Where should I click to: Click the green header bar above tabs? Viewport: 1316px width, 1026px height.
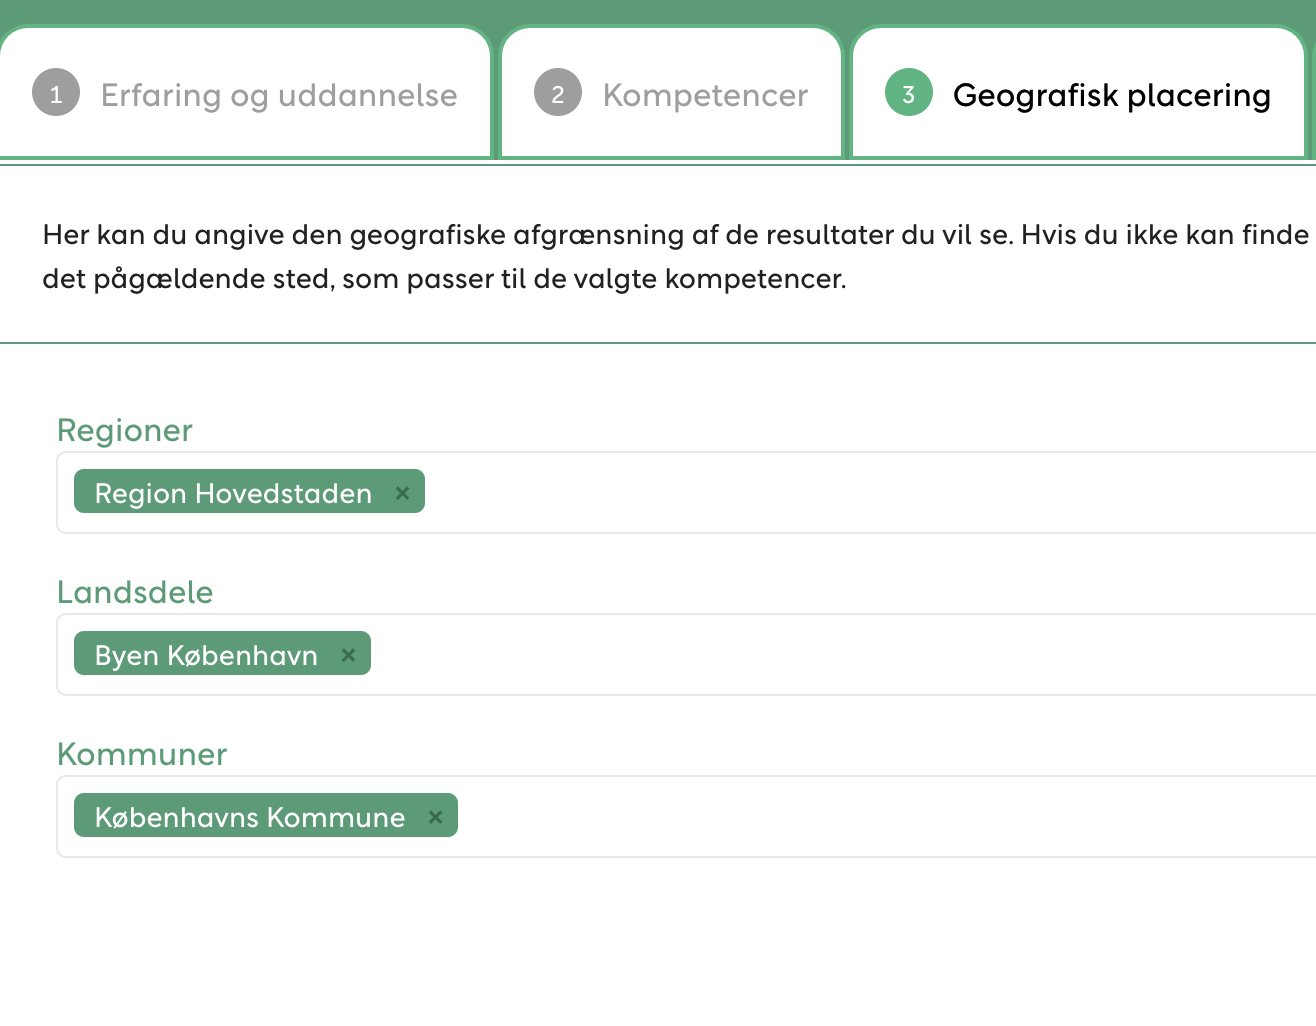pyautogui.click(x=658, y=10)
